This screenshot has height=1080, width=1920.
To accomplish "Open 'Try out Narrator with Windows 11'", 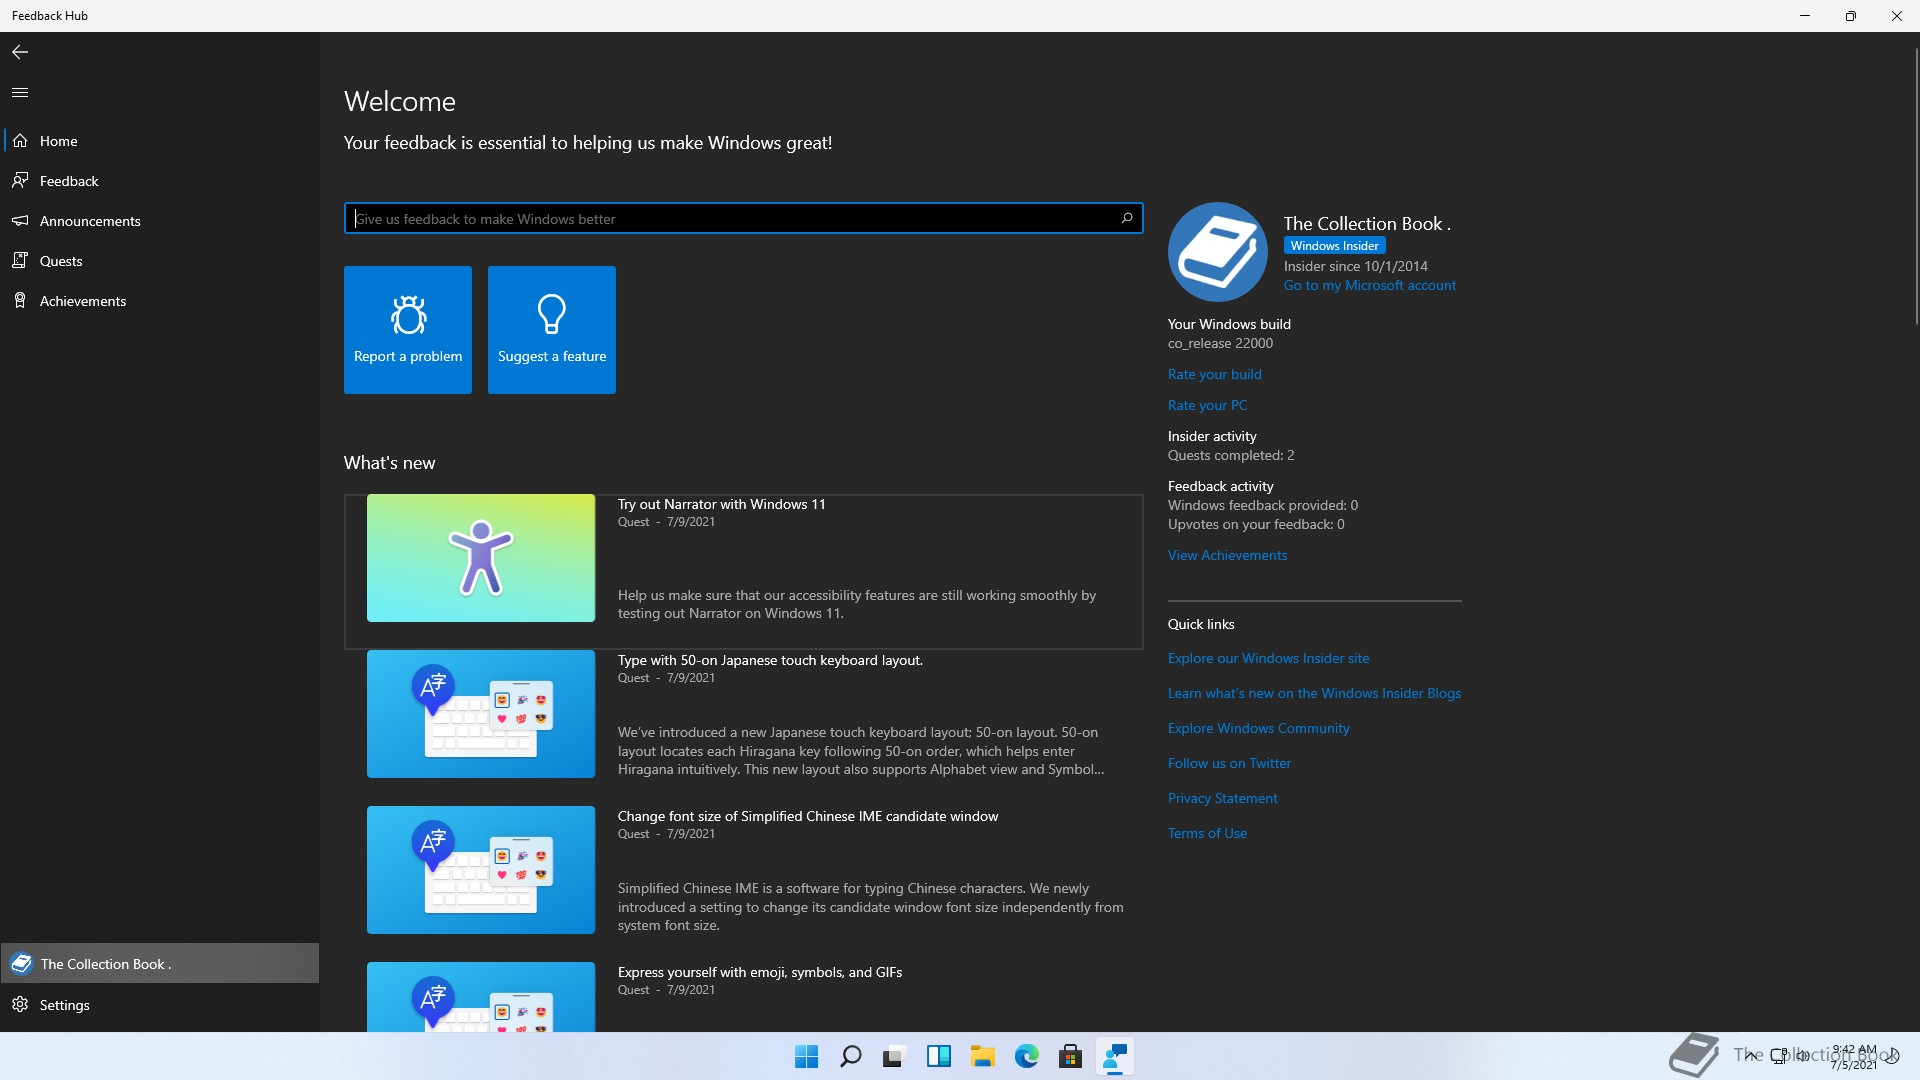I will (721, 504).
